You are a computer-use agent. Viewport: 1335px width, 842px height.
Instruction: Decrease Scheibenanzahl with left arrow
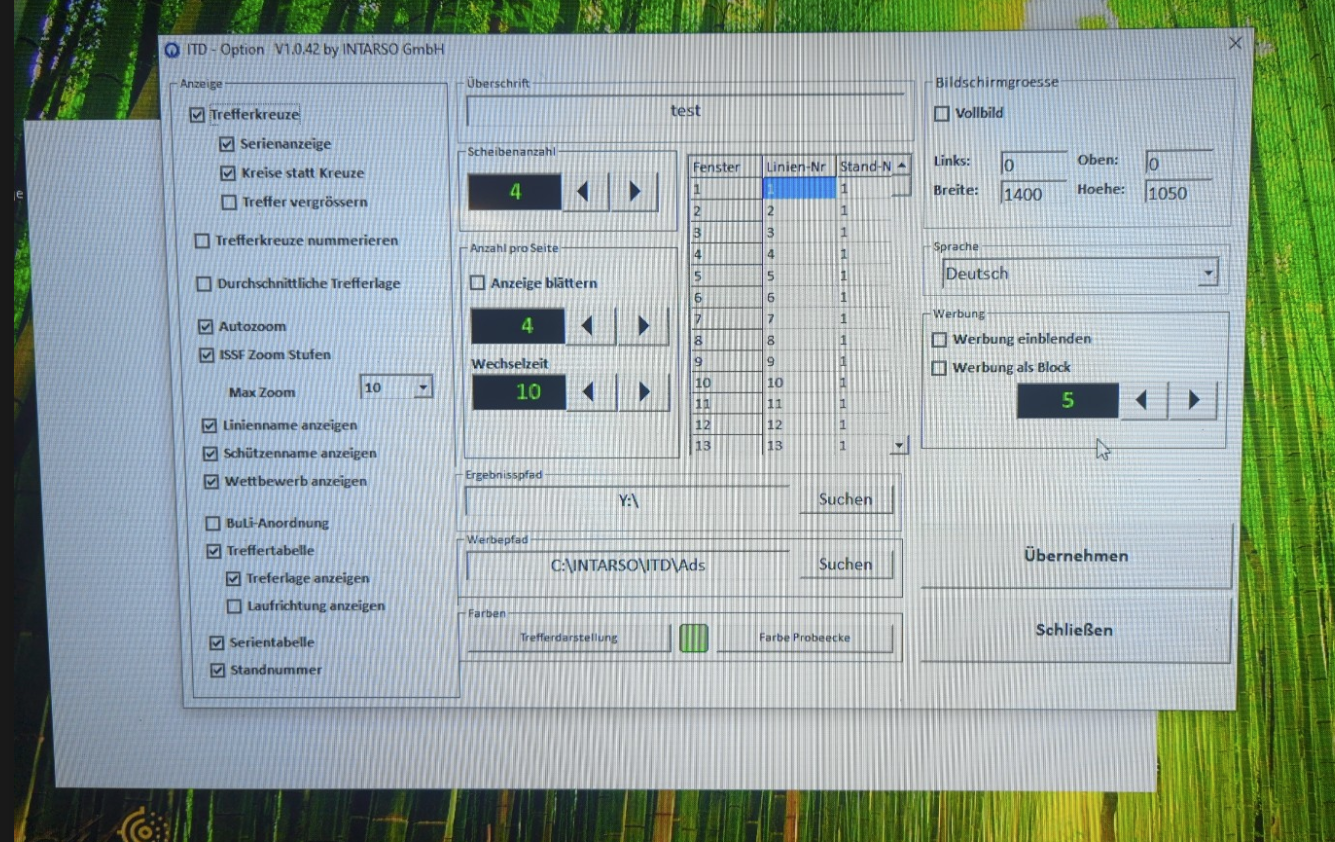tap(585, 191)
